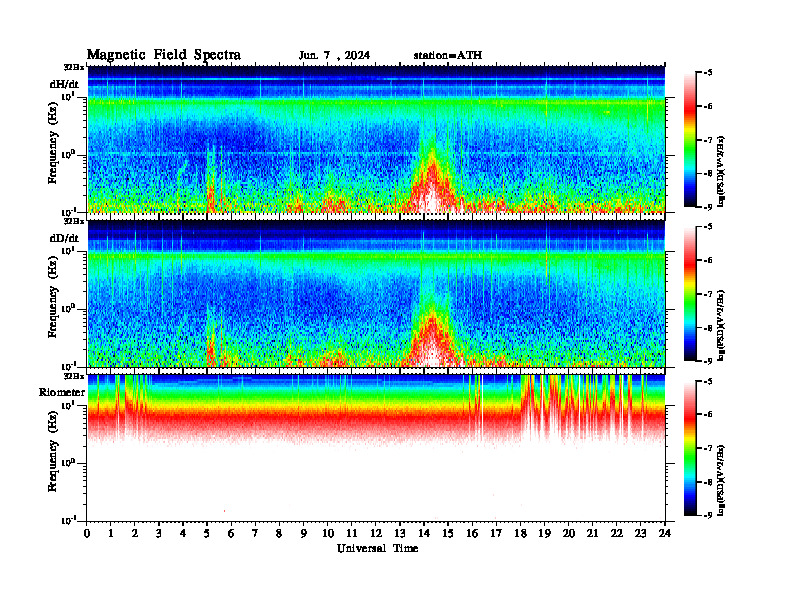792x612 pixels.
Task: Click the color scale bar beside dH/dt panel
Action: pos(690,140)
